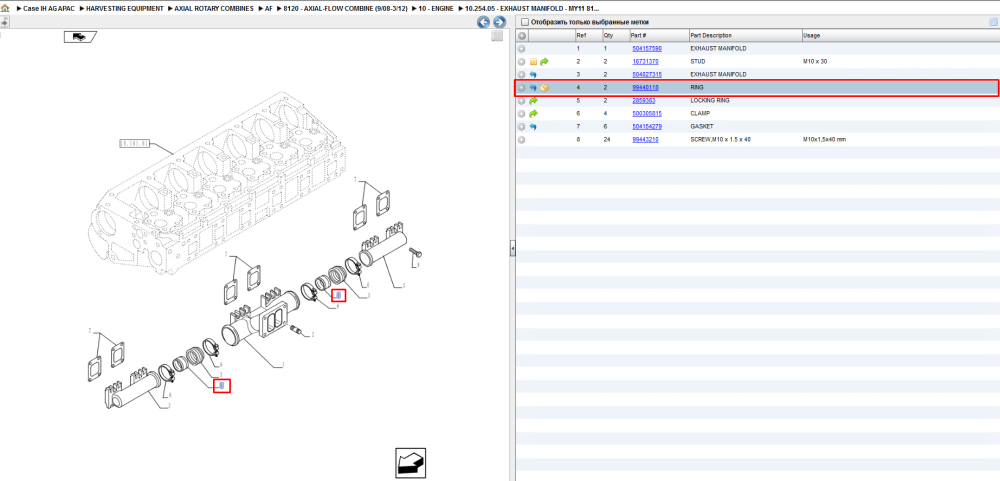The height and width of the screenshot is (481, 1000).
Task: Click the green arrow in the STUD row
Action: tap(544, 62)
